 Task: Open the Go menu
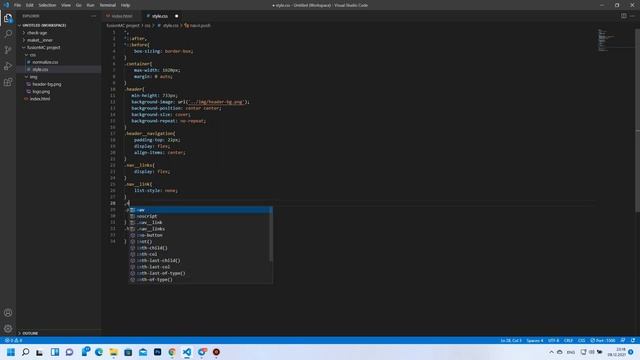pyautogui.click(x=78, y=5)
